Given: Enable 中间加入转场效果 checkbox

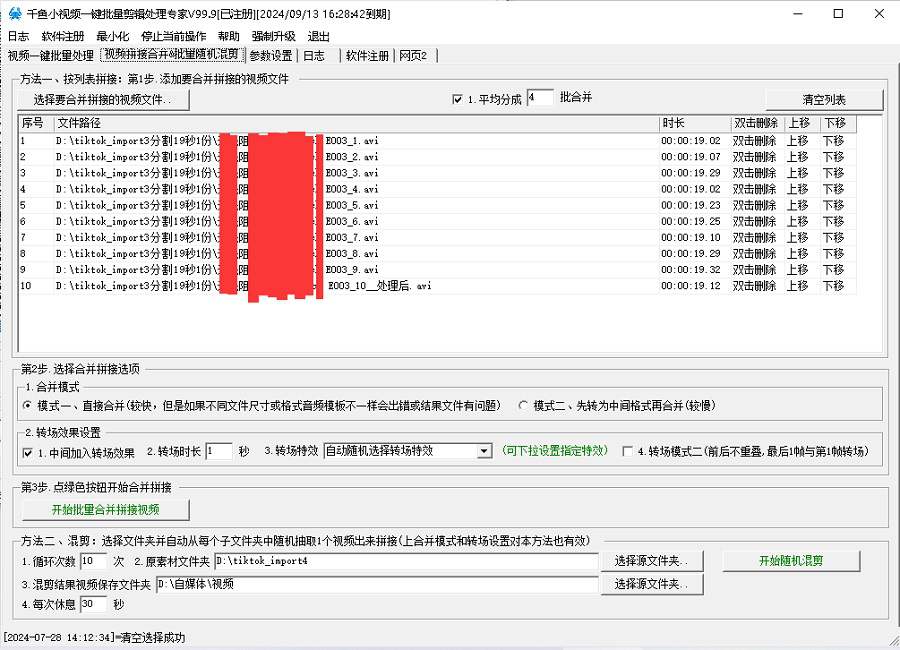Looking at the screenshot, I should click(28, 452).
